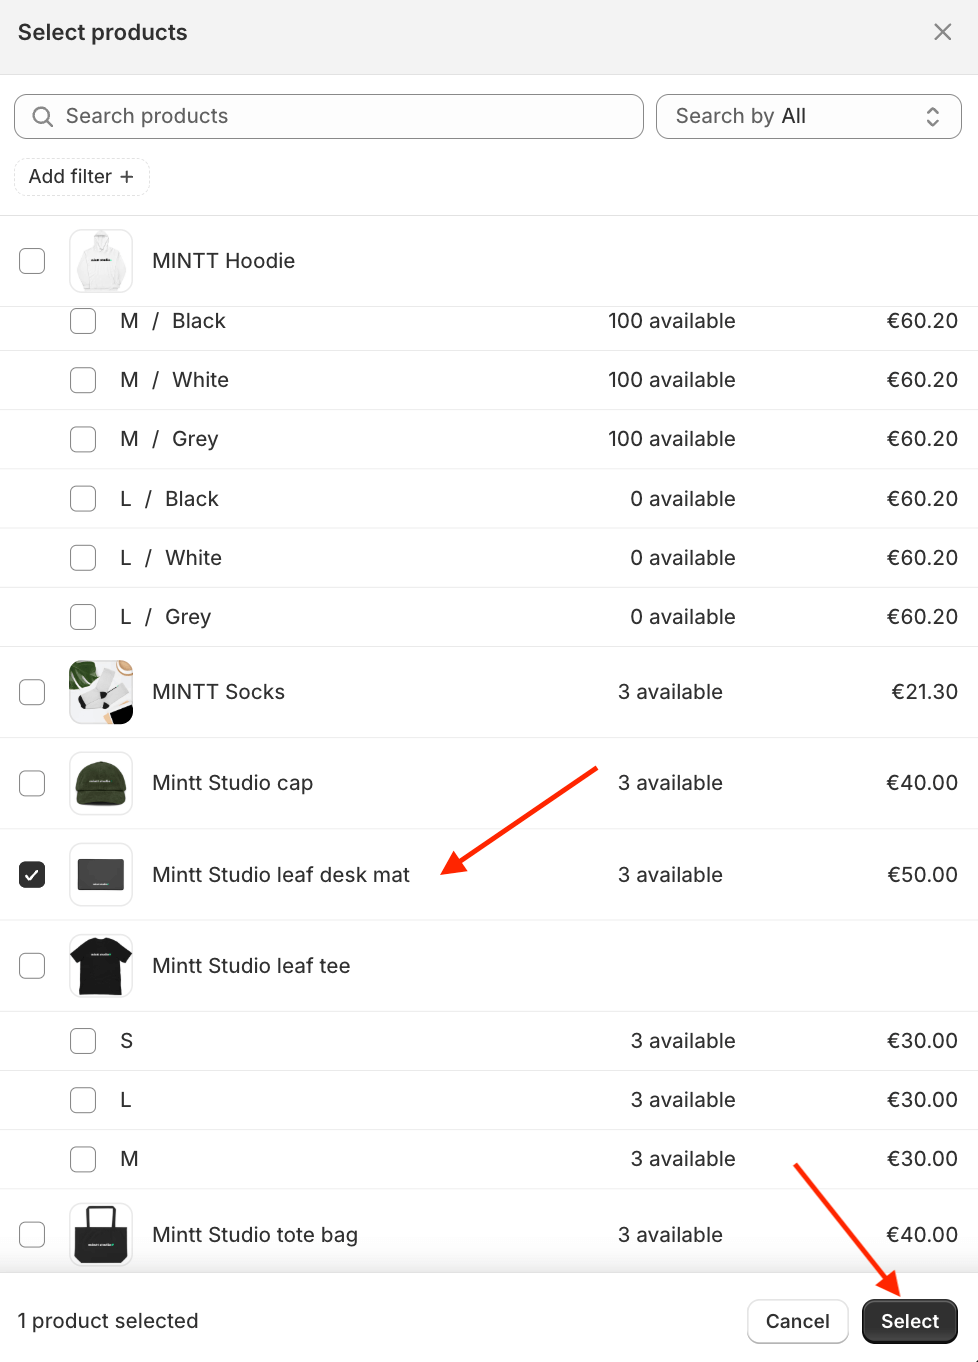Click the Mintt Studio cap thumbnail
This screenshot has width=978, height=1362.
100,783
